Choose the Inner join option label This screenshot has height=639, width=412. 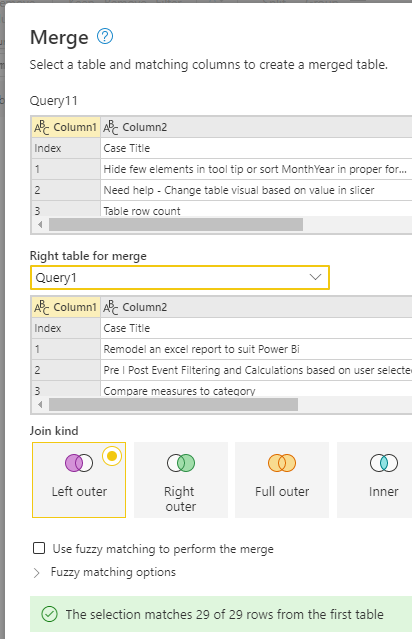[384, 491]
